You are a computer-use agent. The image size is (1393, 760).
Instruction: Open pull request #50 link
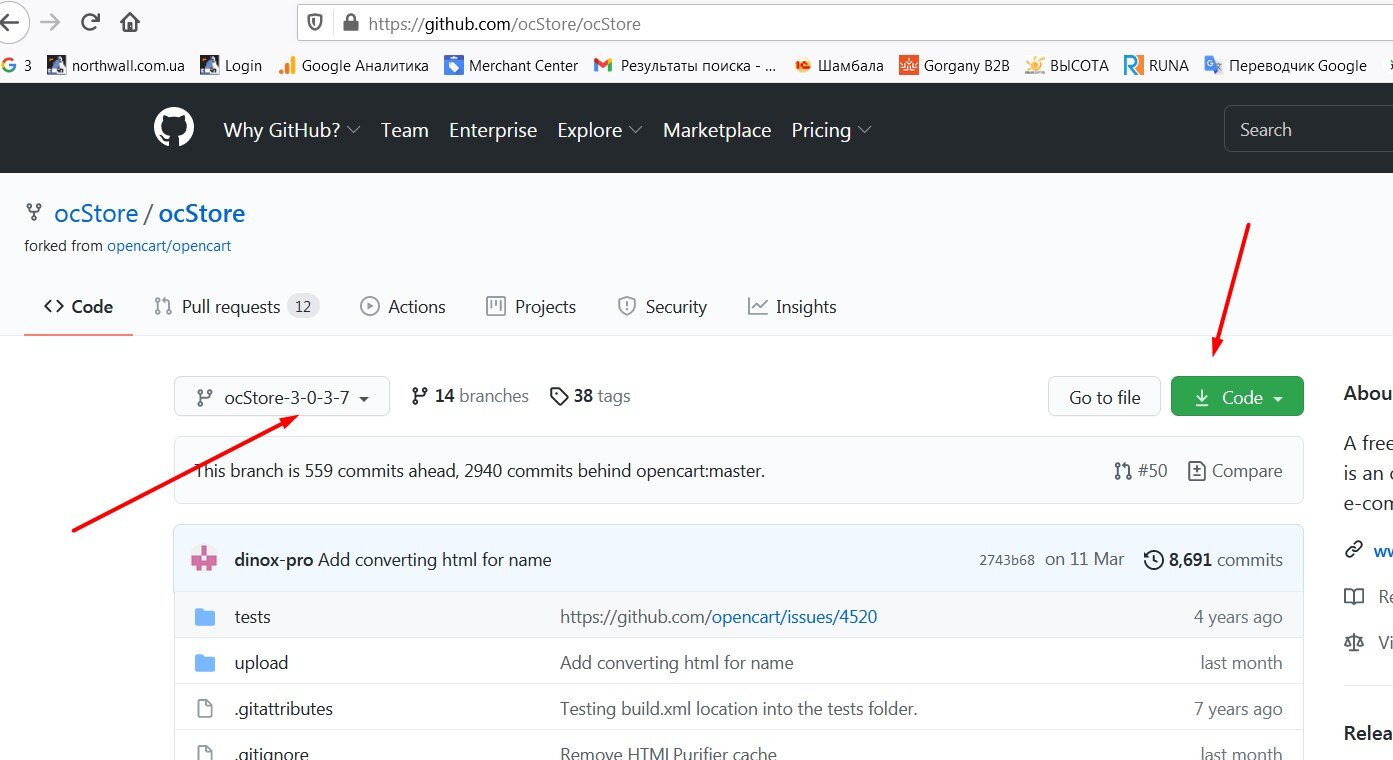click(x=1140, y=471)
